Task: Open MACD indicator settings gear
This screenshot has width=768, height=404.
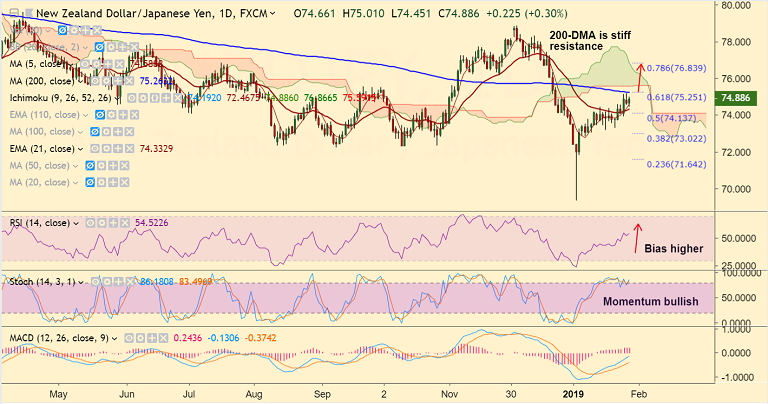Action: (141, 338)
